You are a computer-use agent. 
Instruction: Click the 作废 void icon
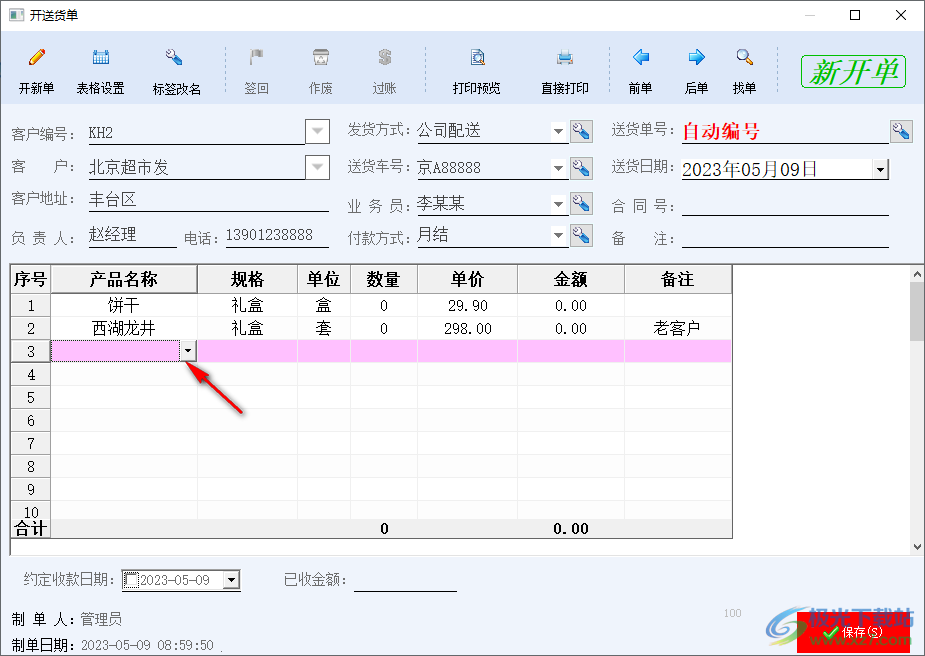[x=320, y=57]
